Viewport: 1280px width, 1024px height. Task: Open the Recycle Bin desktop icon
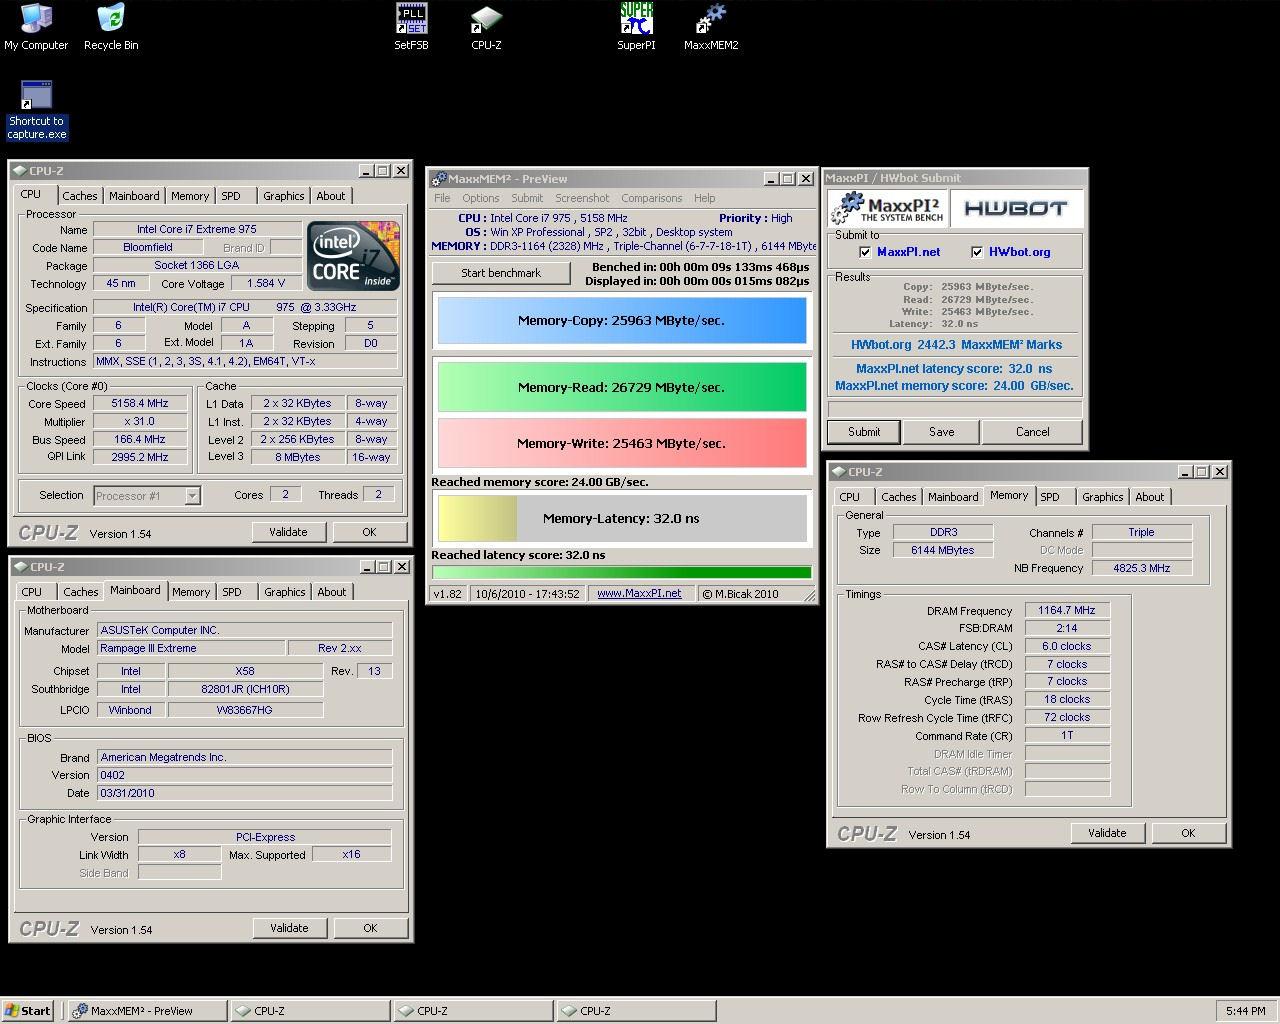111,27
